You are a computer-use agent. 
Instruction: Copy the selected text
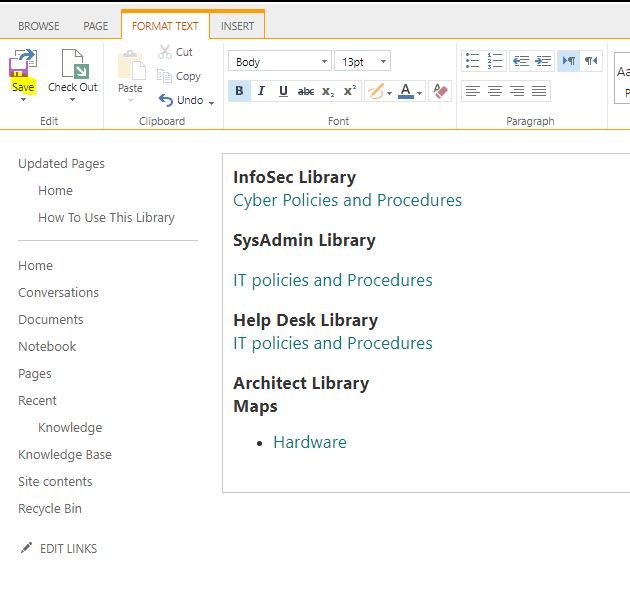(179, 76)
